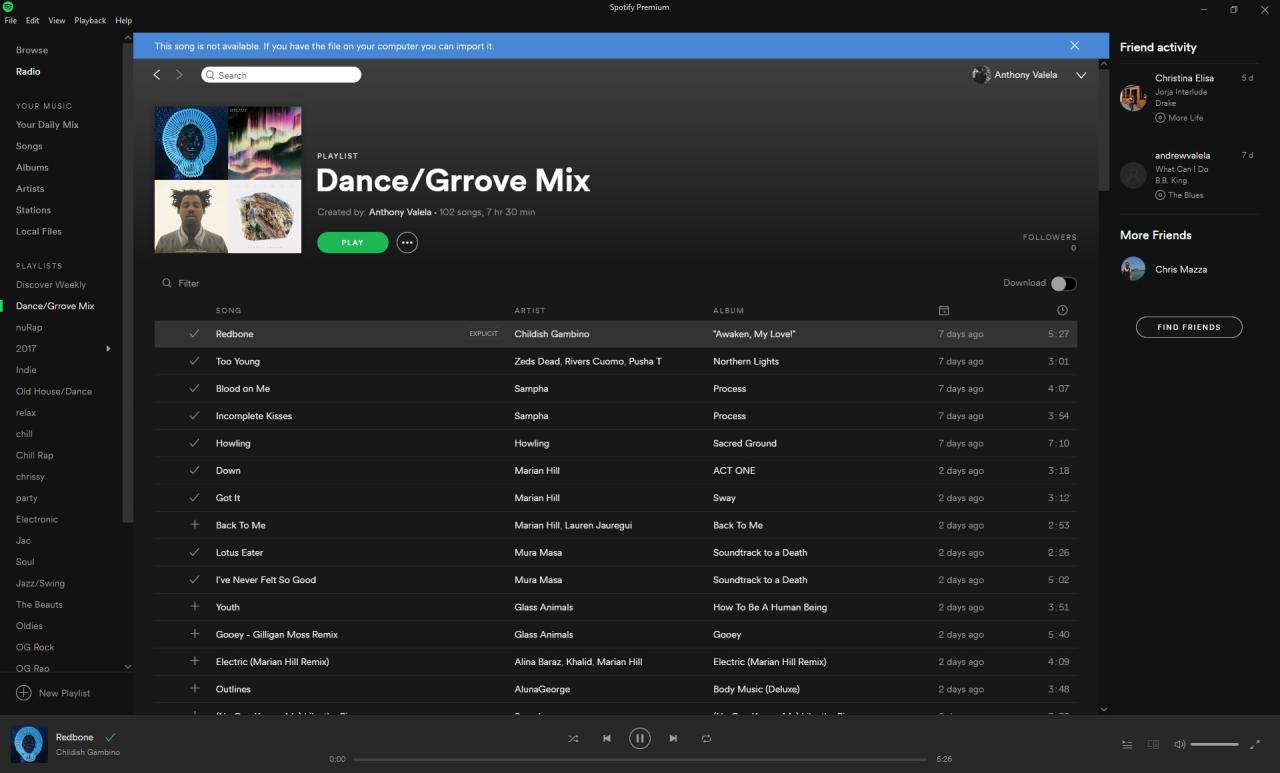Open the Northern Lights album link
Viewport: 1280px width, 773px height.
pos(746,361)
